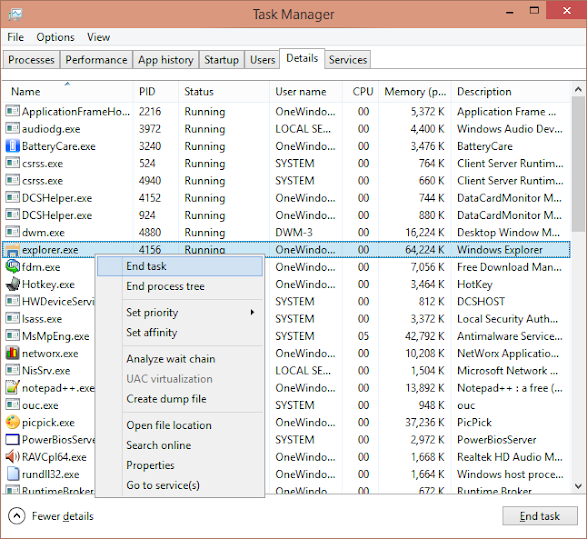This screenshot has height=539, width=587.
Task: Sort by the Memory column header
Action: pos(415,92)
